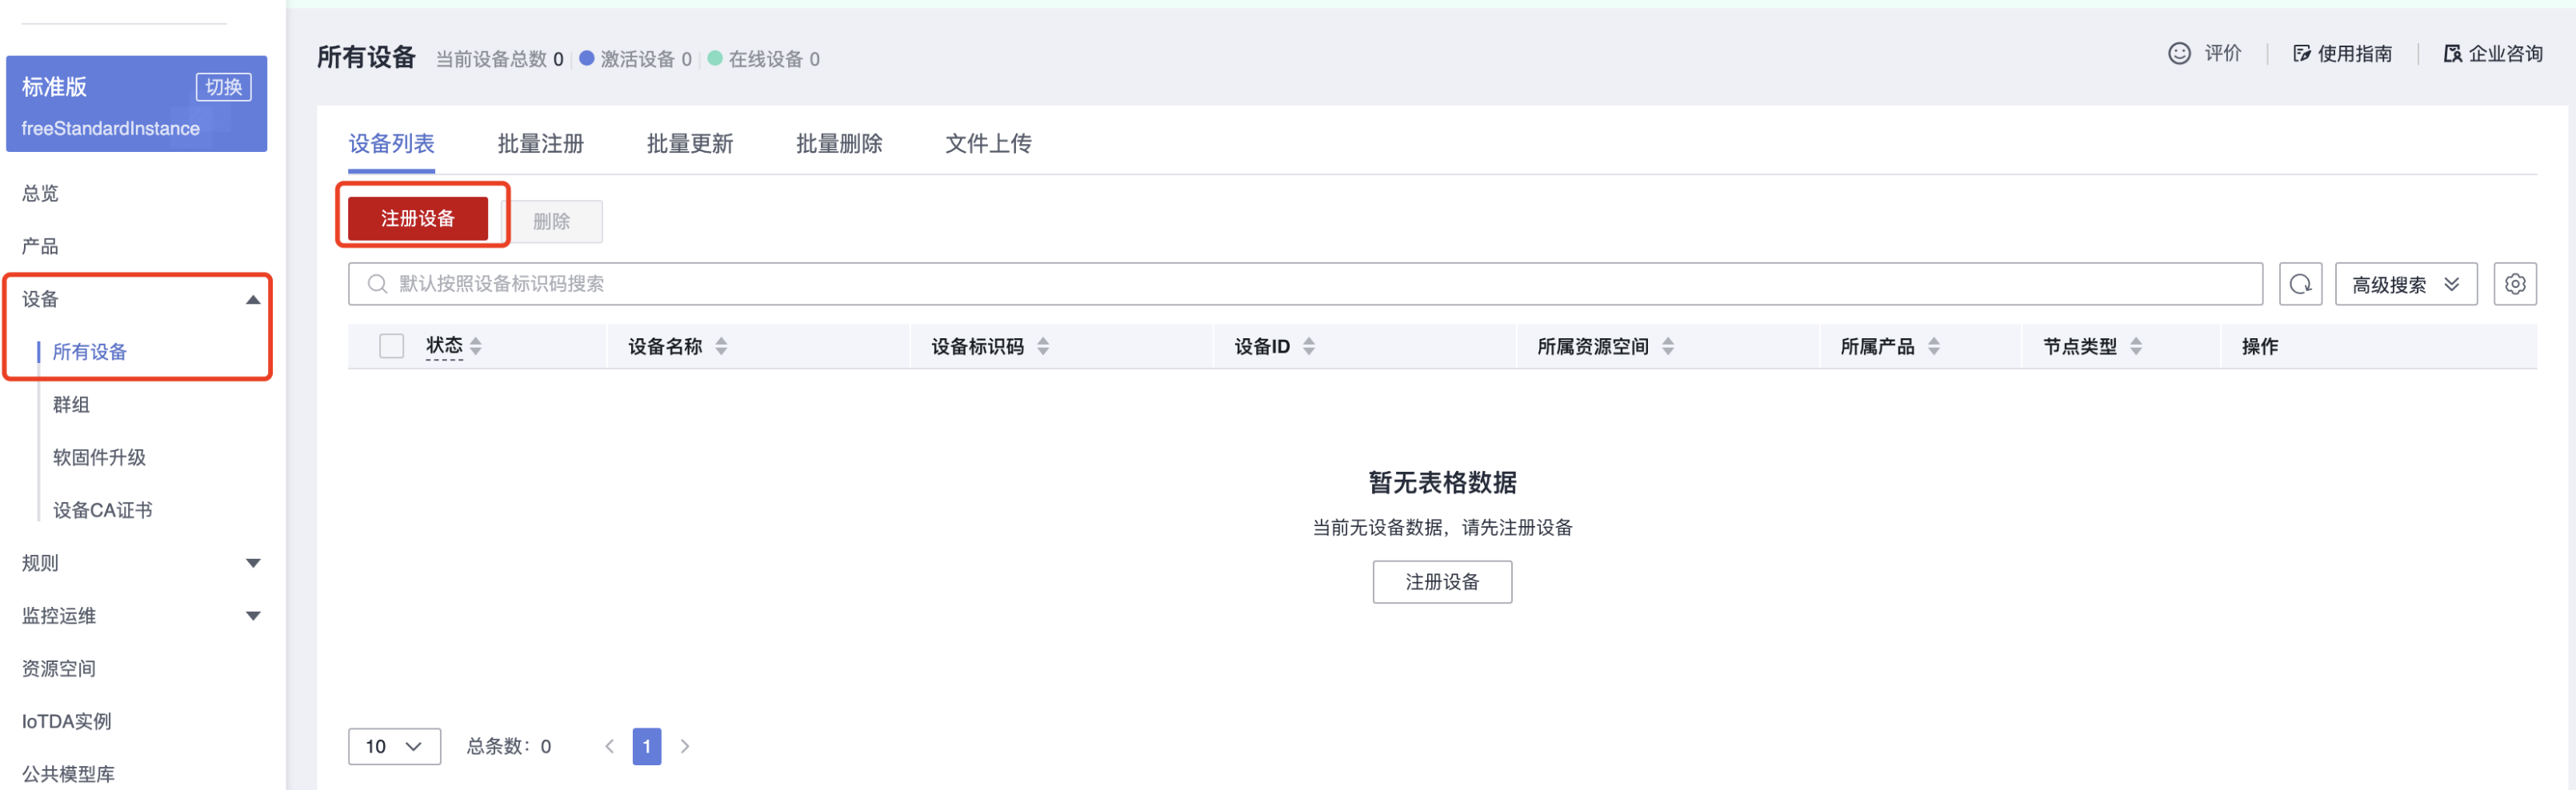This screenshot has height=790, width=2576.
Task: Sort by node type column arrows
Action: pyautogui.click(x=2135, y=347)
